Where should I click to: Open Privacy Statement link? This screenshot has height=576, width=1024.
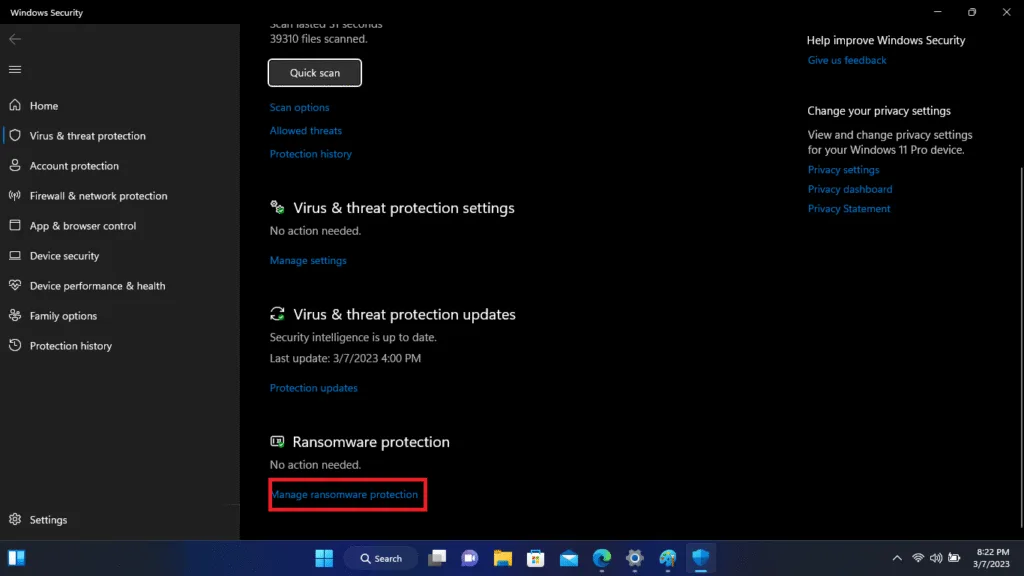pos(849,209)
